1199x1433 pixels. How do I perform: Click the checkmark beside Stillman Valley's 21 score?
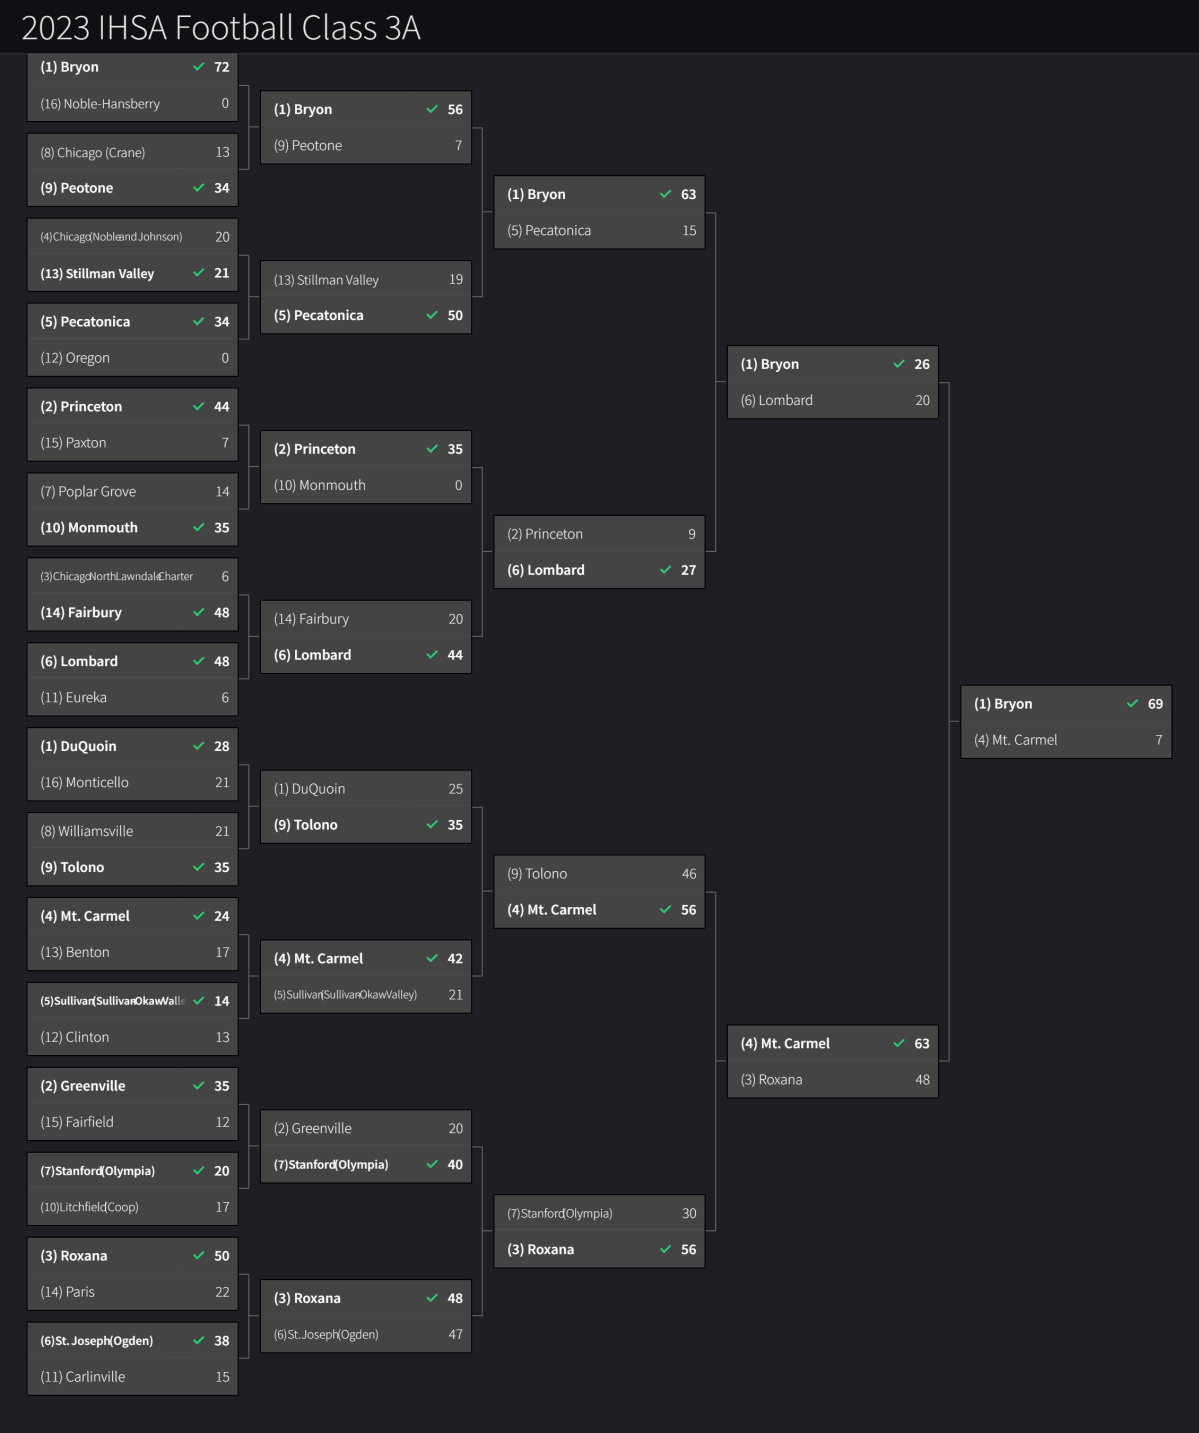(199, 273)
